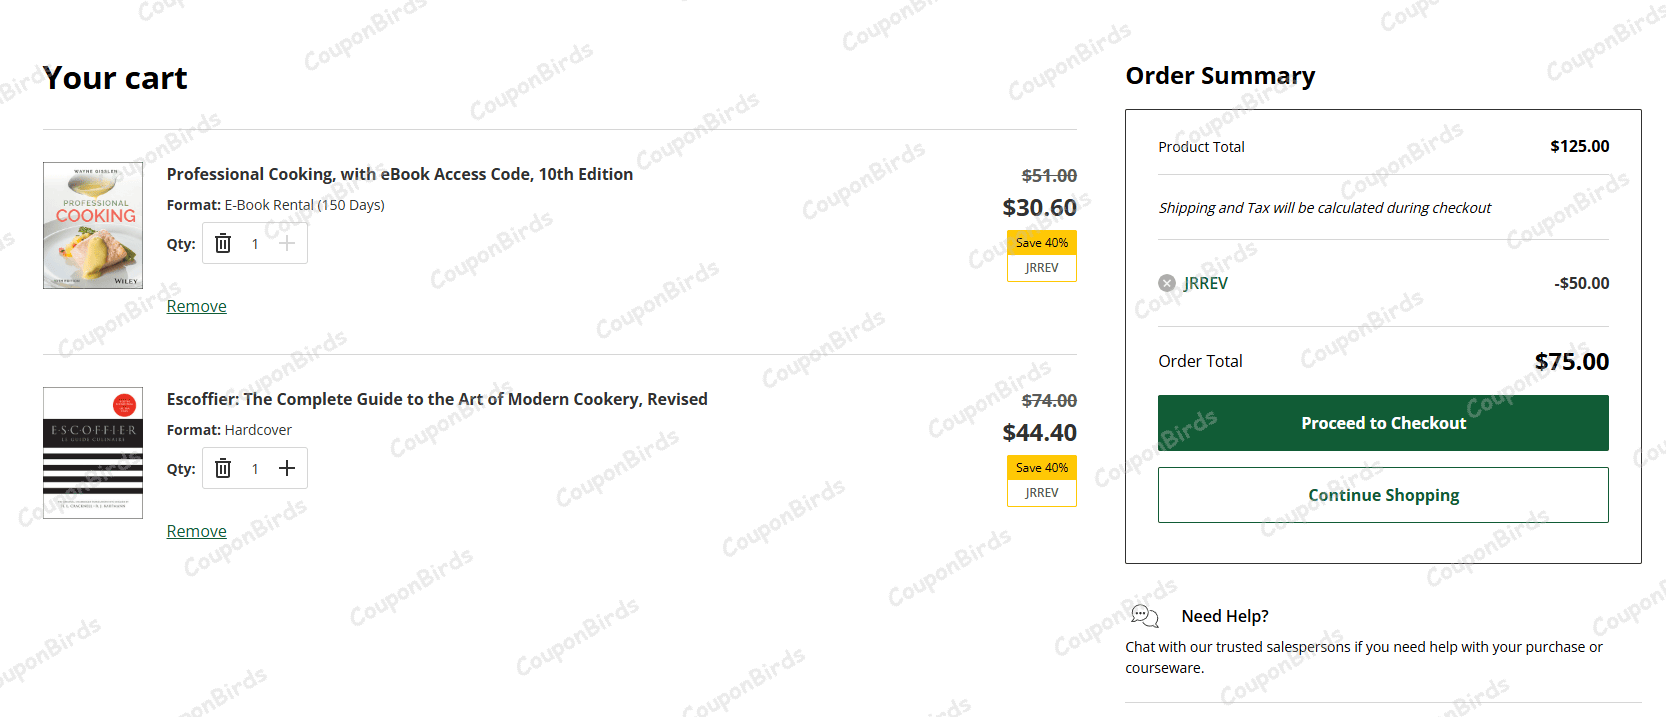The image size is (1666, 717).
Task: Remove the JRREV coupon with X icon
Action: click(1167, 283)
